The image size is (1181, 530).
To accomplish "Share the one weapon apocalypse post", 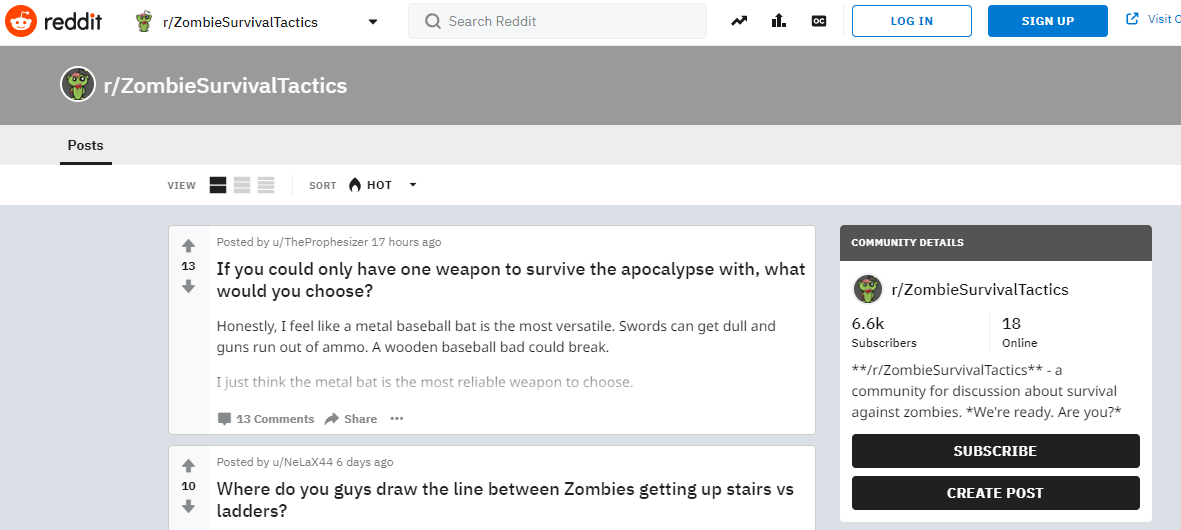I will [351, 419].
